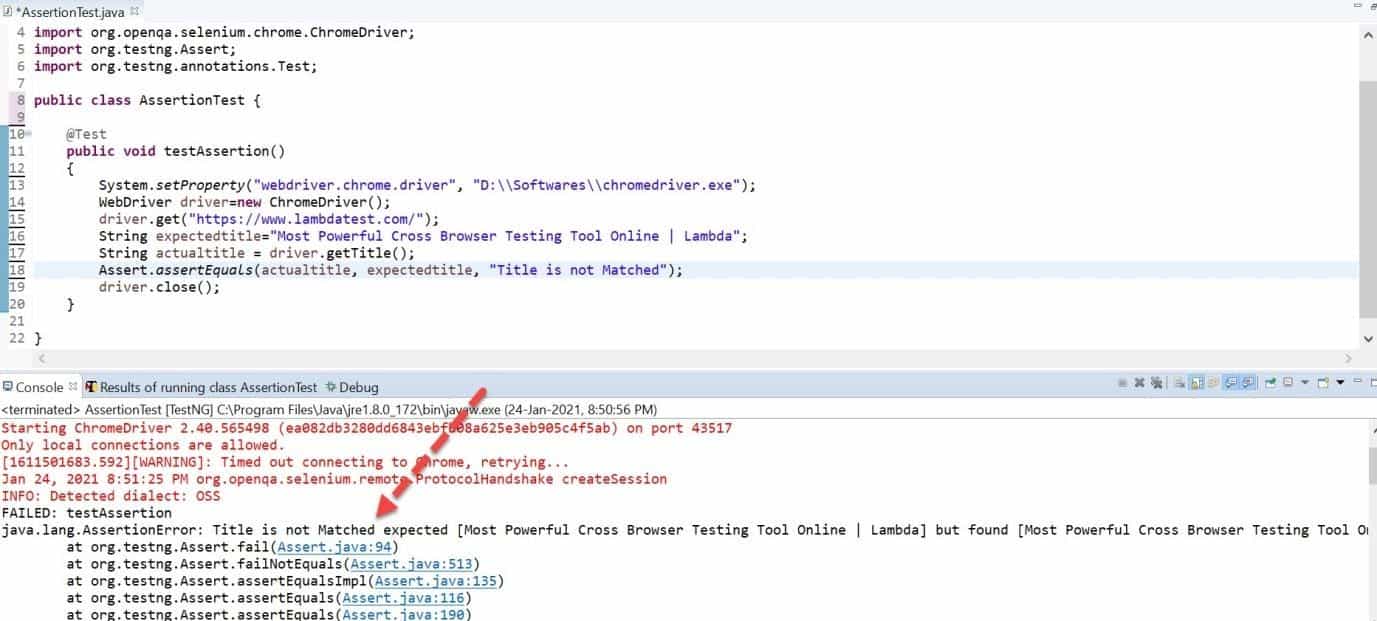Open the Display Selected Console dropdown arrow

(1305, 383)
